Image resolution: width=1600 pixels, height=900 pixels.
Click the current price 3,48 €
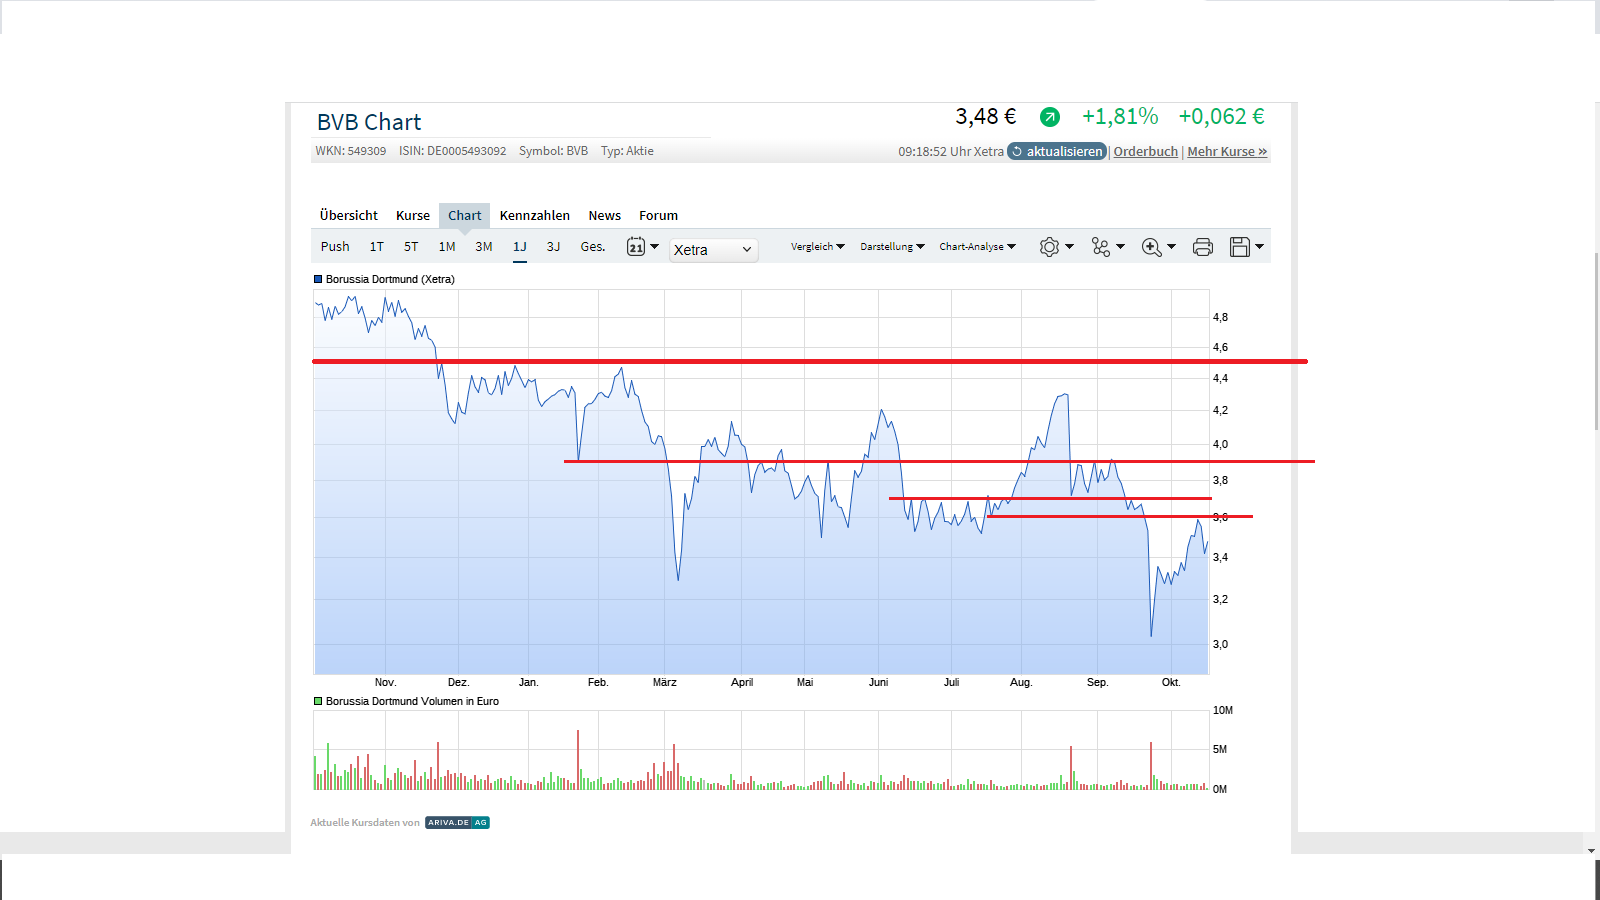point(986,117)
